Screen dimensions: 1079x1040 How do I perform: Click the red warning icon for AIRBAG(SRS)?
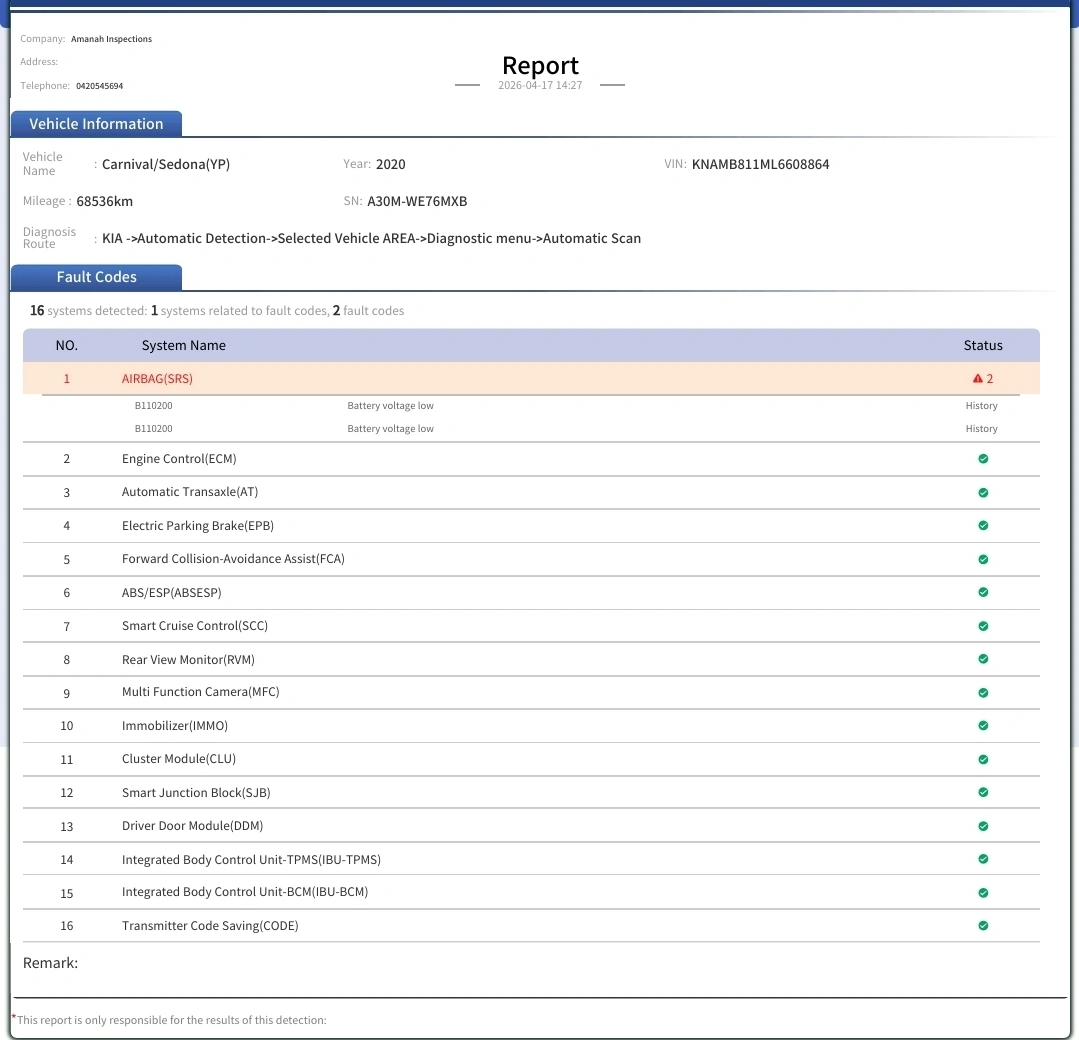pyautogui.click(x=977, y=379)
